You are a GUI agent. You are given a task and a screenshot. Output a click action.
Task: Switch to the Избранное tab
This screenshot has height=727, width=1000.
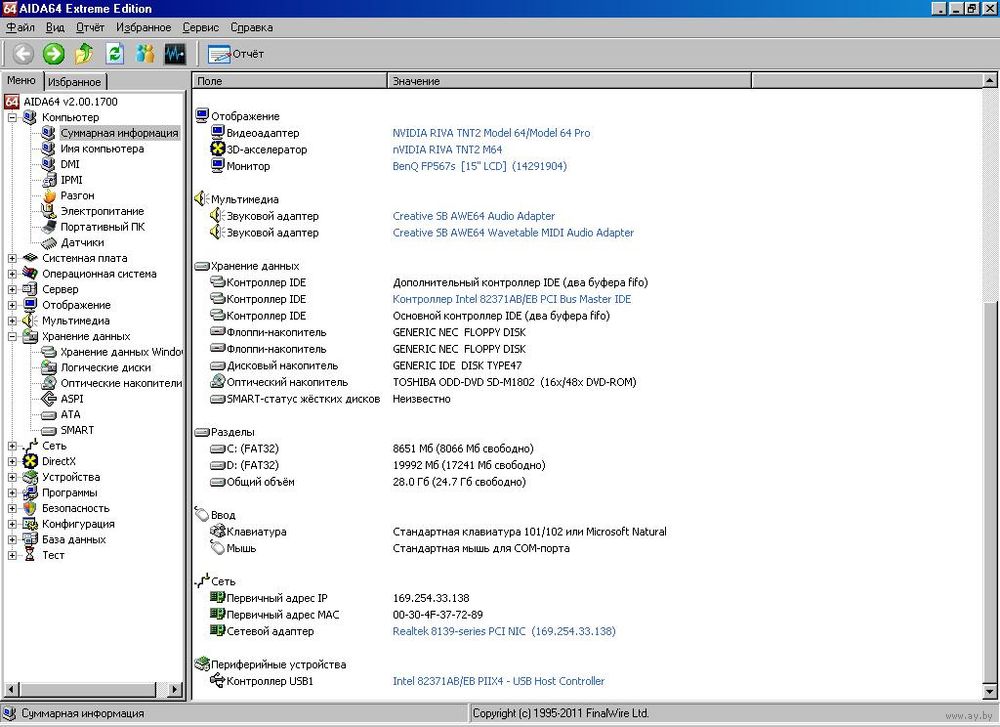point(74,82)
